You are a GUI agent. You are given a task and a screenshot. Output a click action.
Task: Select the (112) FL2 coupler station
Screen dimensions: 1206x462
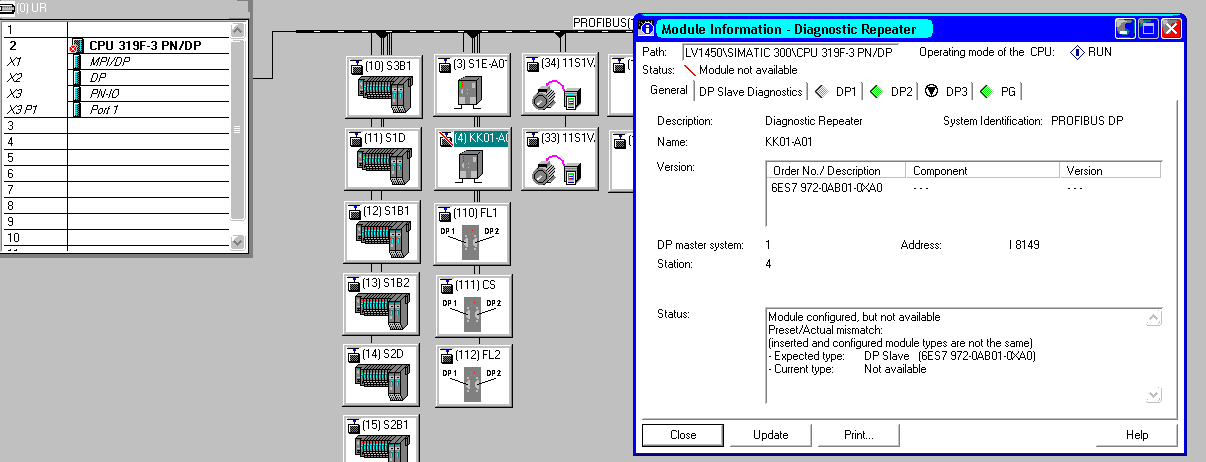click(x=472, y=376)
